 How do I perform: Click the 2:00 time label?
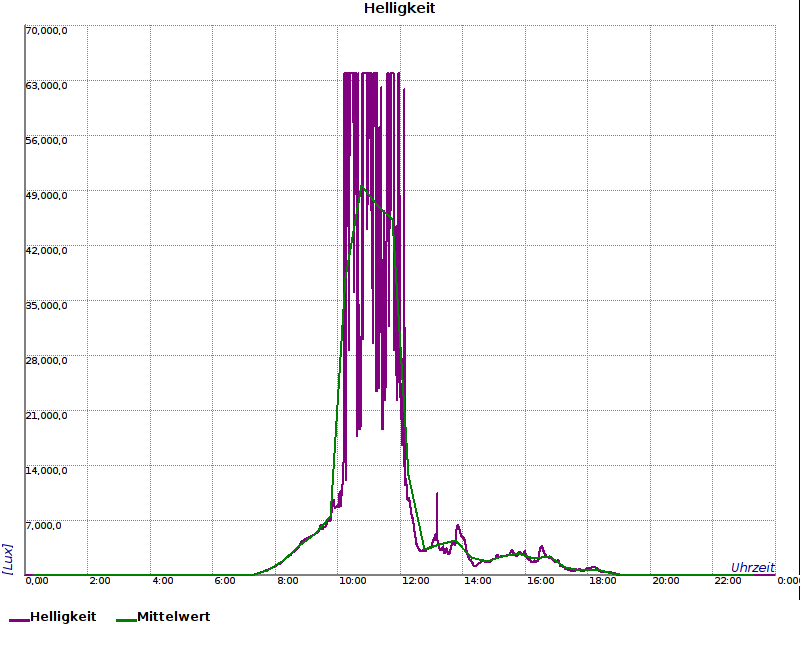[x=99, y=581]
